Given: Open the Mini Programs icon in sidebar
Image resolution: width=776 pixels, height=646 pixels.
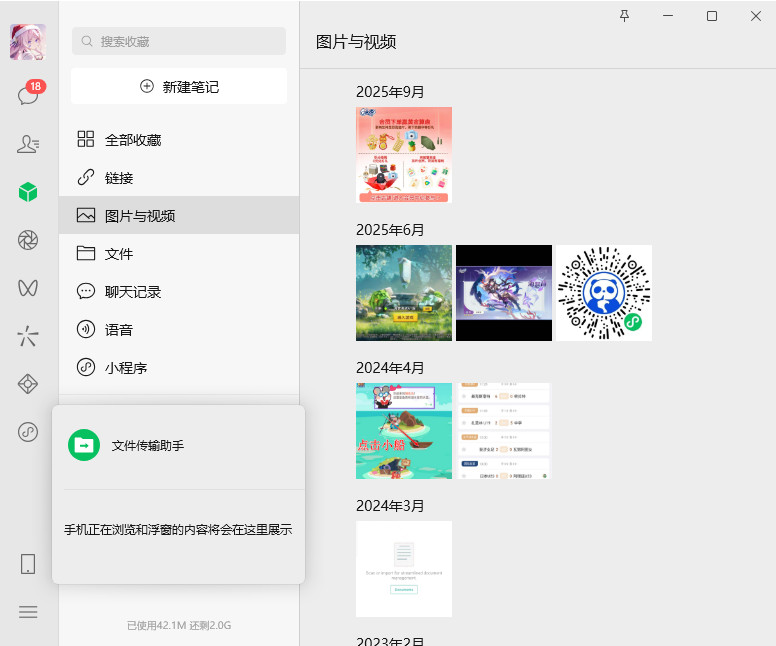Looking at the screenshot, I should [28, 432].
